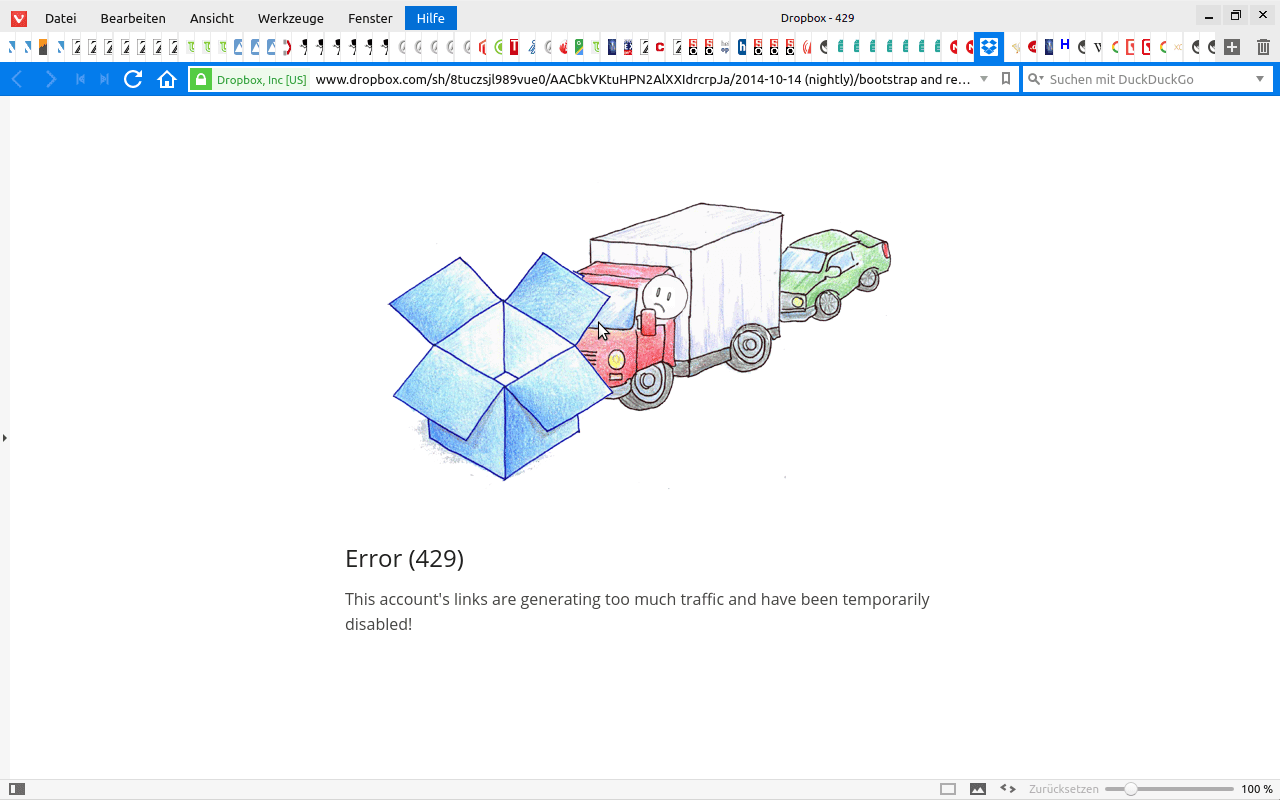The image size is (1280, 800).
Task: Open the Ansicht menu
Action: (212, 18)
